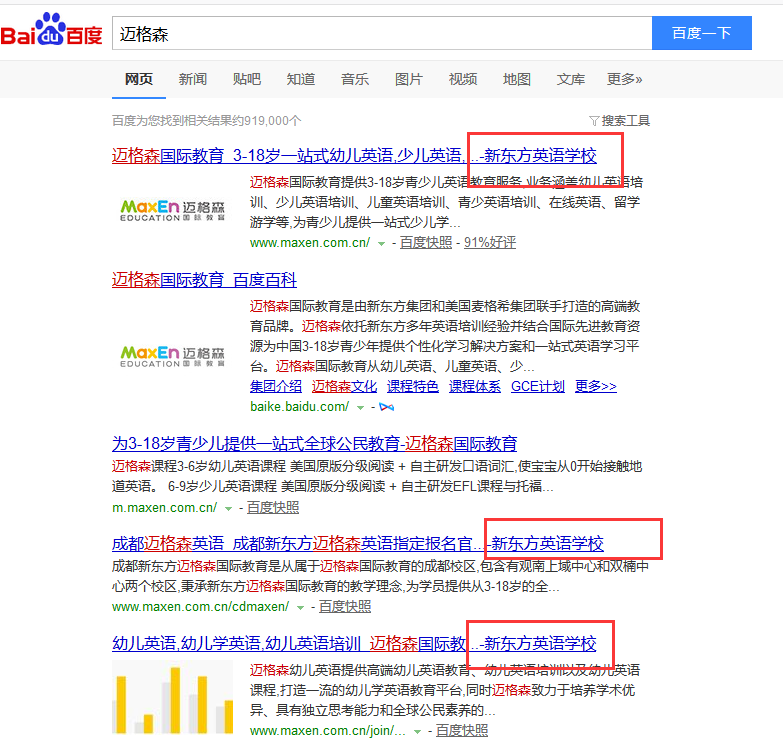Viewport: 783px width, 743px height.
Task: Open result 成都迈格森英语_成都新东方迈格森英语
Action: (358, 543)
